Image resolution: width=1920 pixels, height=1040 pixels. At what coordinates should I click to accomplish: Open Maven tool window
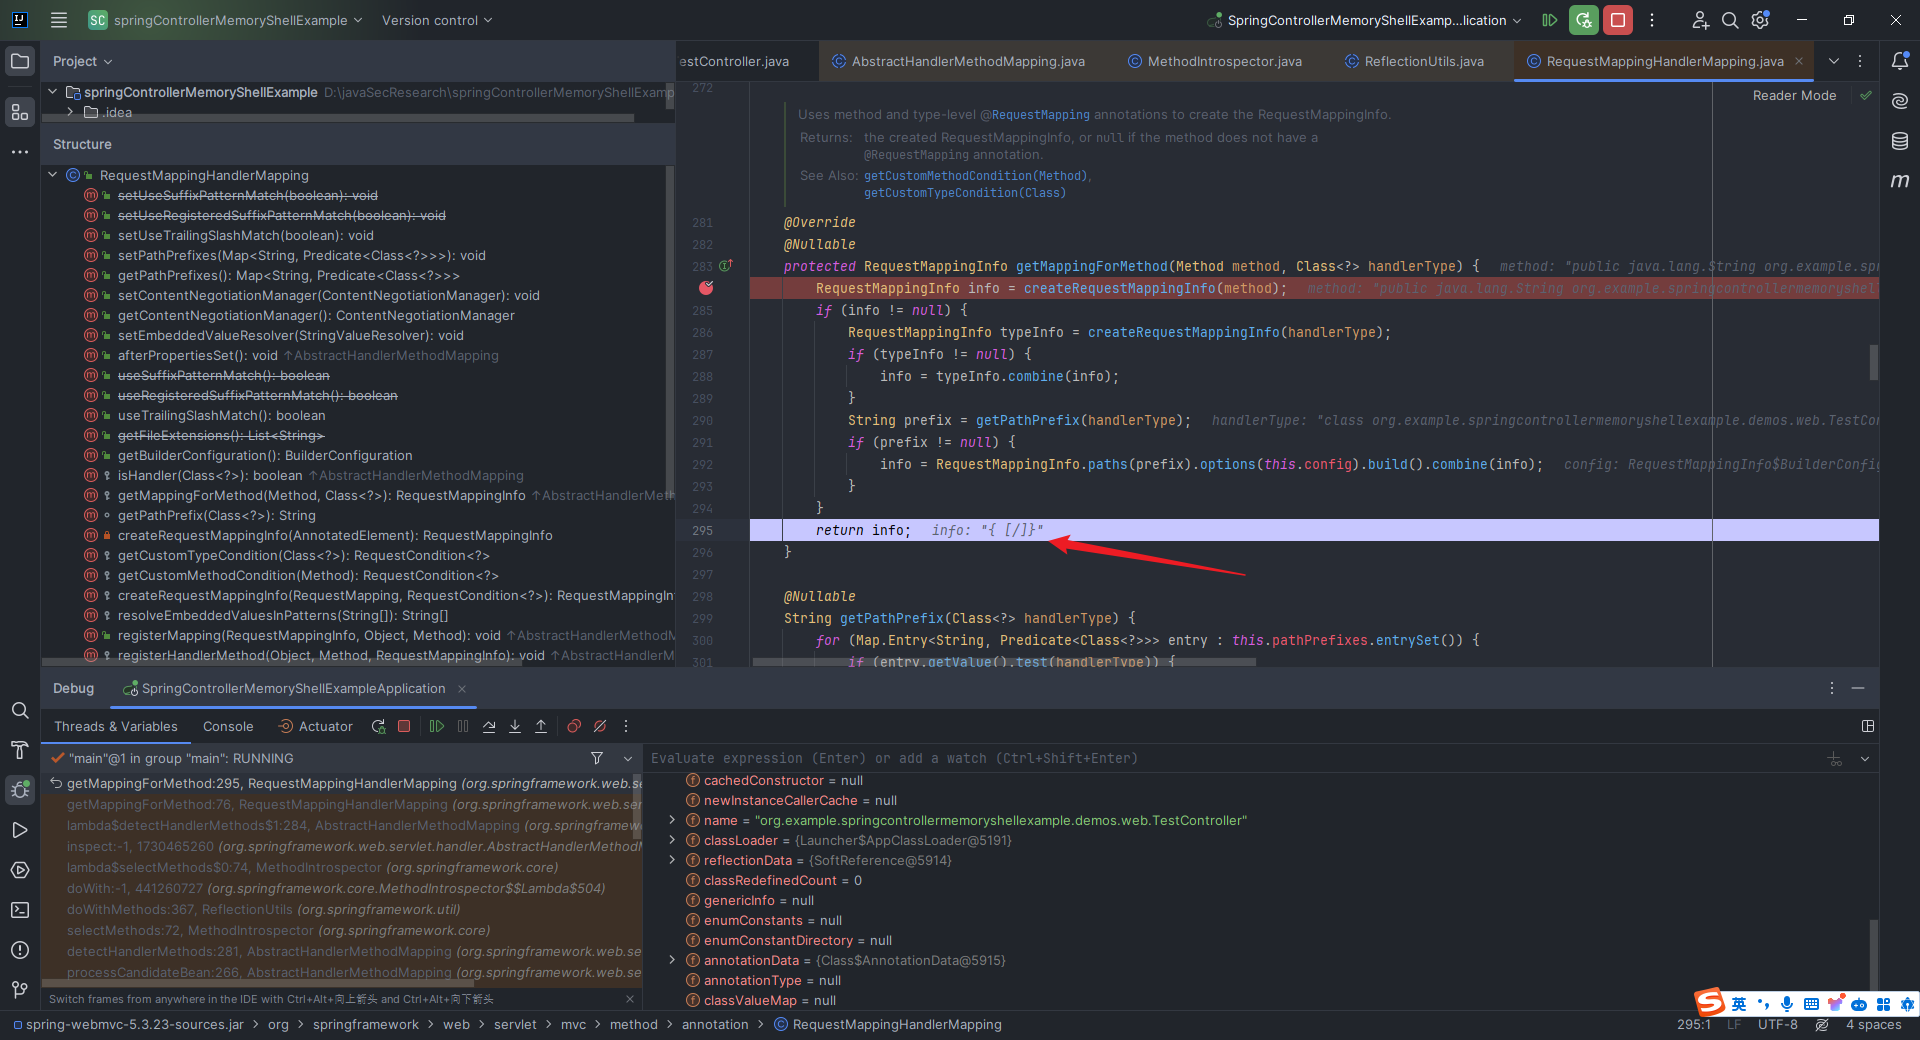1900,181
